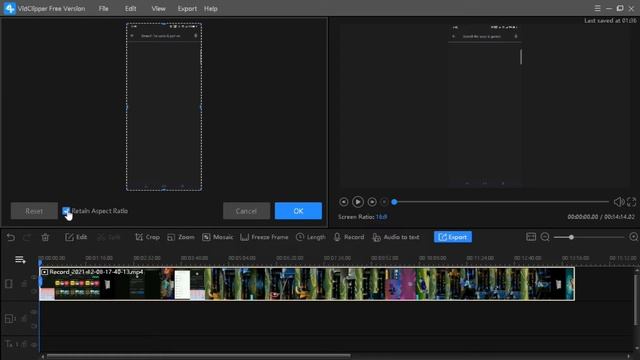This screenshot has width=640, height=360.
Task: Select the Crop tool
Action: [x=147, y=237]
